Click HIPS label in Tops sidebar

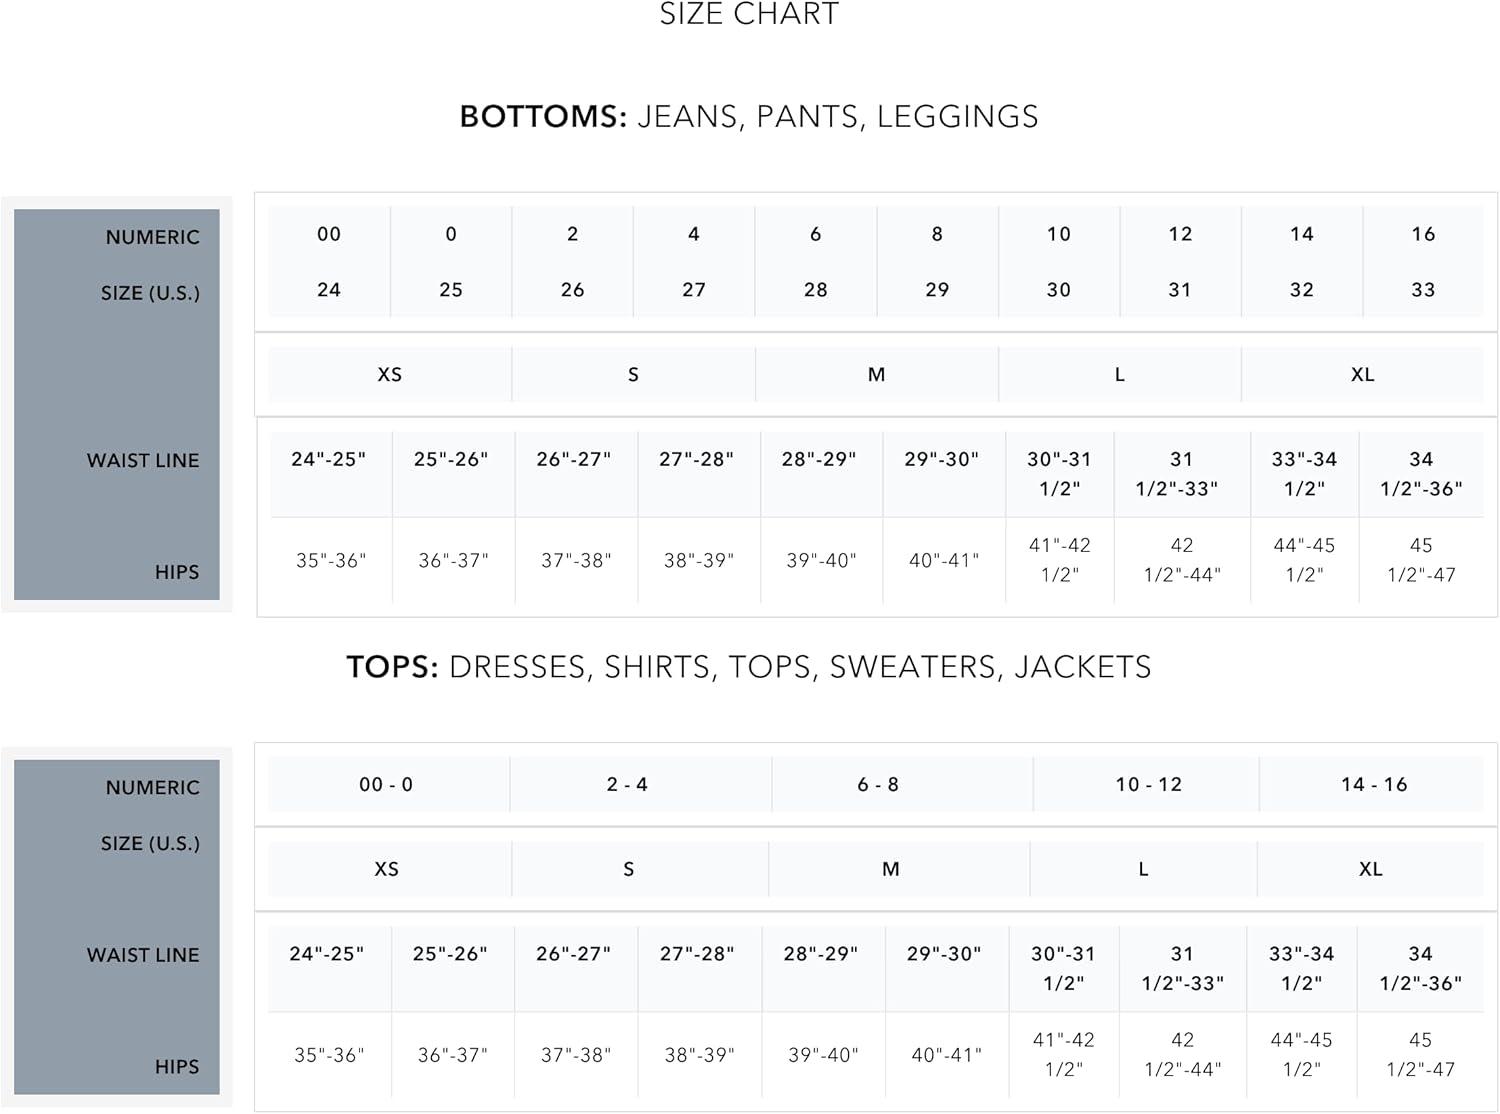[177, 1067]
